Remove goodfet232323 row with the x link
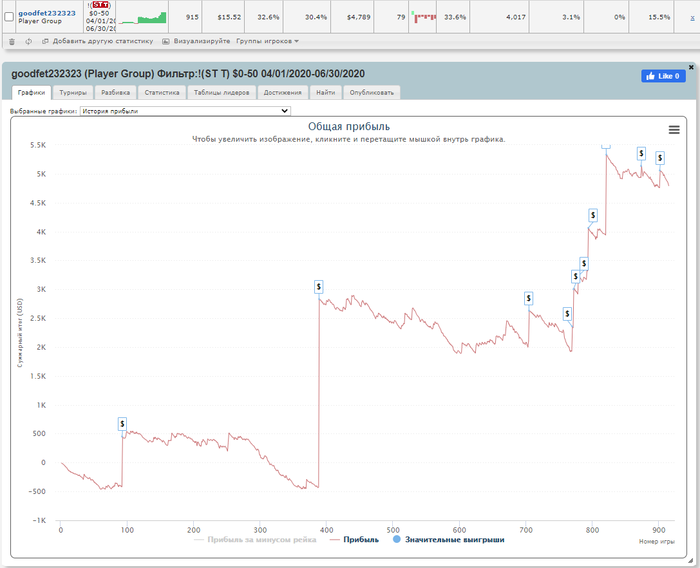The height and width of the screenshot is (568, 700). [x=692, y=18]
